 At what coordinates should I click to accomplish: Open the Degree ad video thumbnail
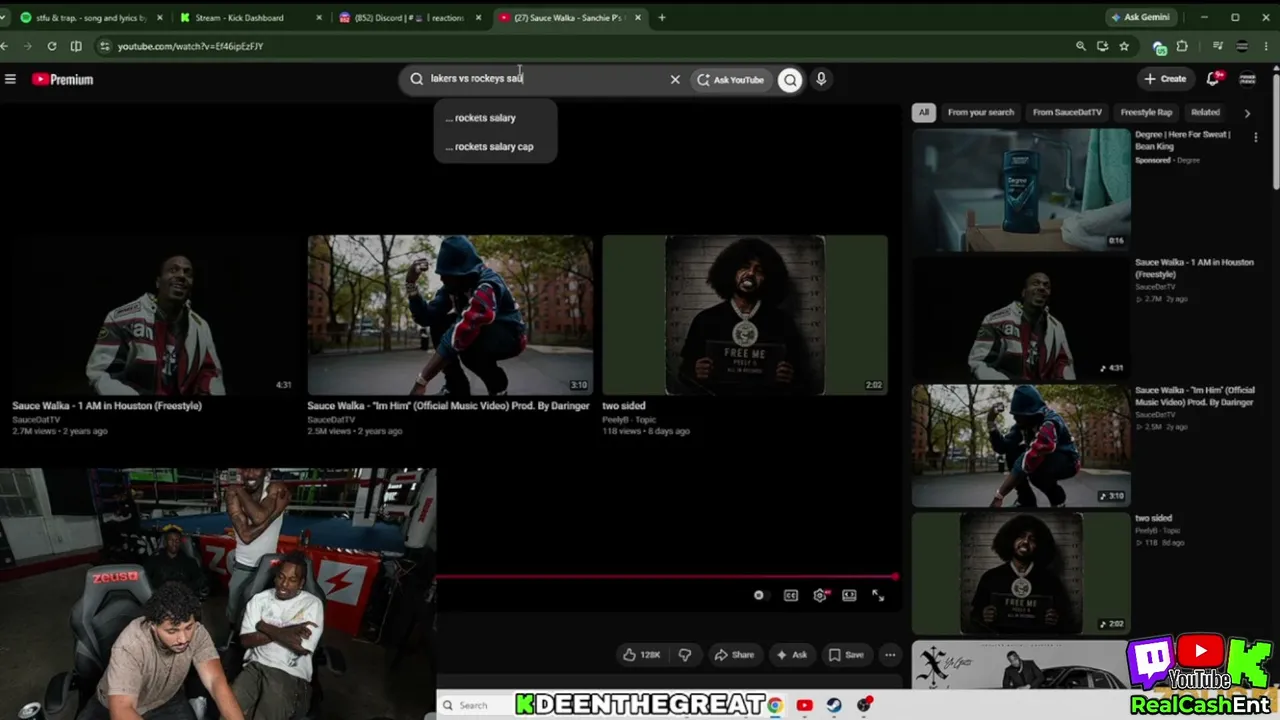click(x=1021, y=190)
